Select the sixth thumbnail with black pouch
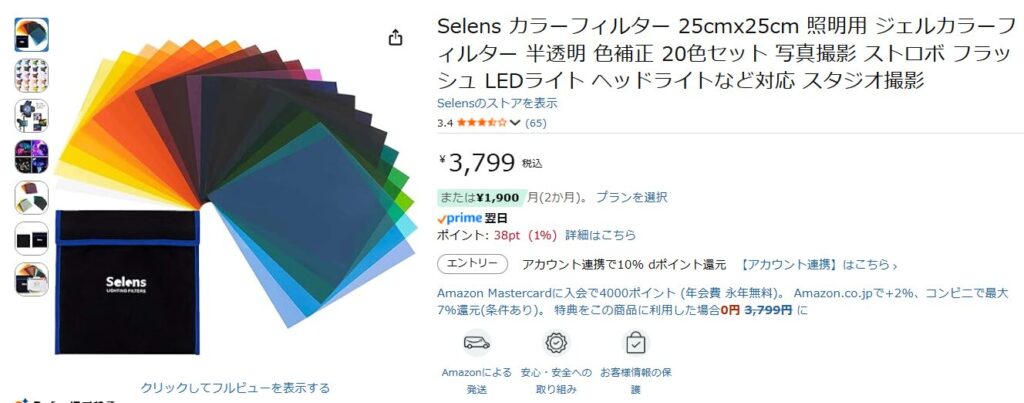The width and height of the screenshot is (1024, 403). pyautogui.click(x=32, y=238)
